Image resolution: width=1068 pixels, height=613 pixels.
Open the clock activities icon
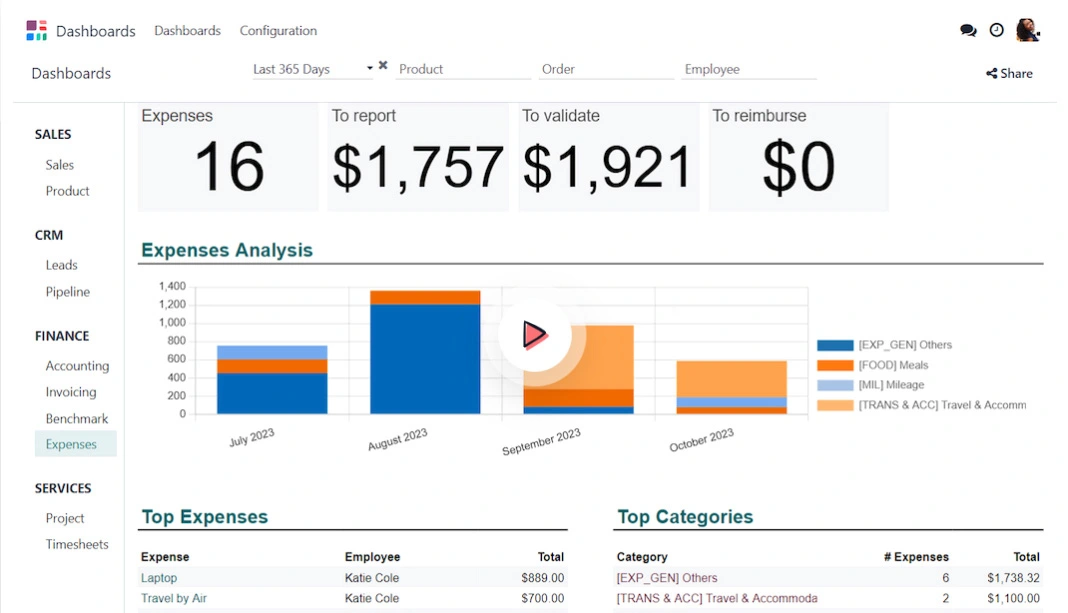(996, 30)
